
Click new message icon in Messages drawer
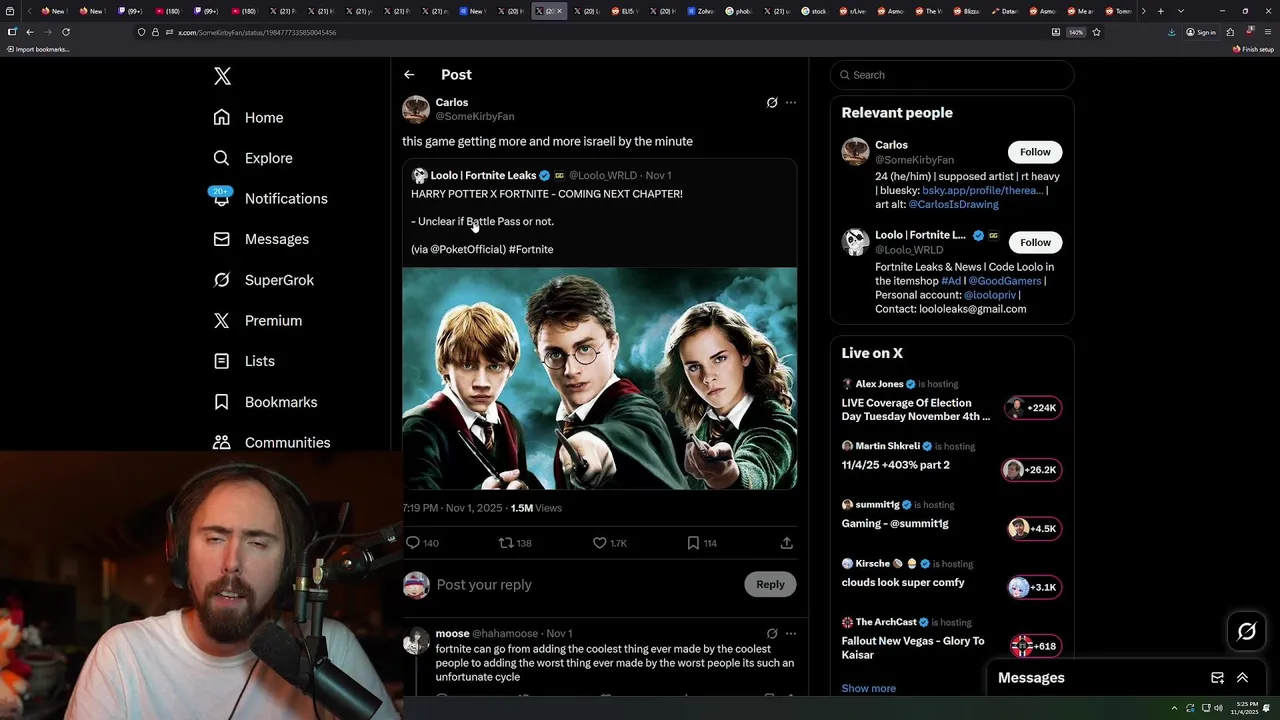(x=1217, y=678)
